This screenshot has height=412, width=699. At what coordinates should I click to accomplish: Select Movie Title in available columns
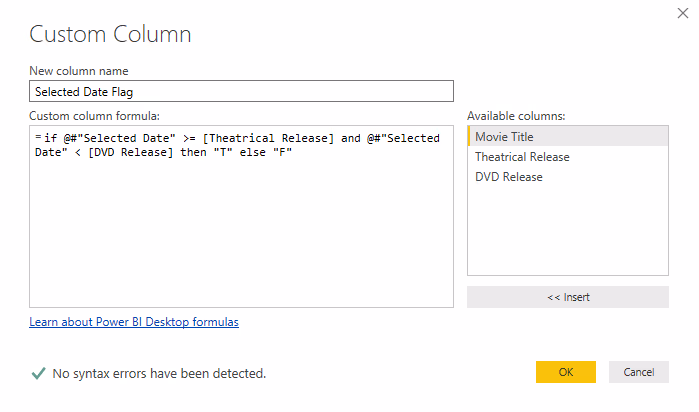[x=568, y=136]
